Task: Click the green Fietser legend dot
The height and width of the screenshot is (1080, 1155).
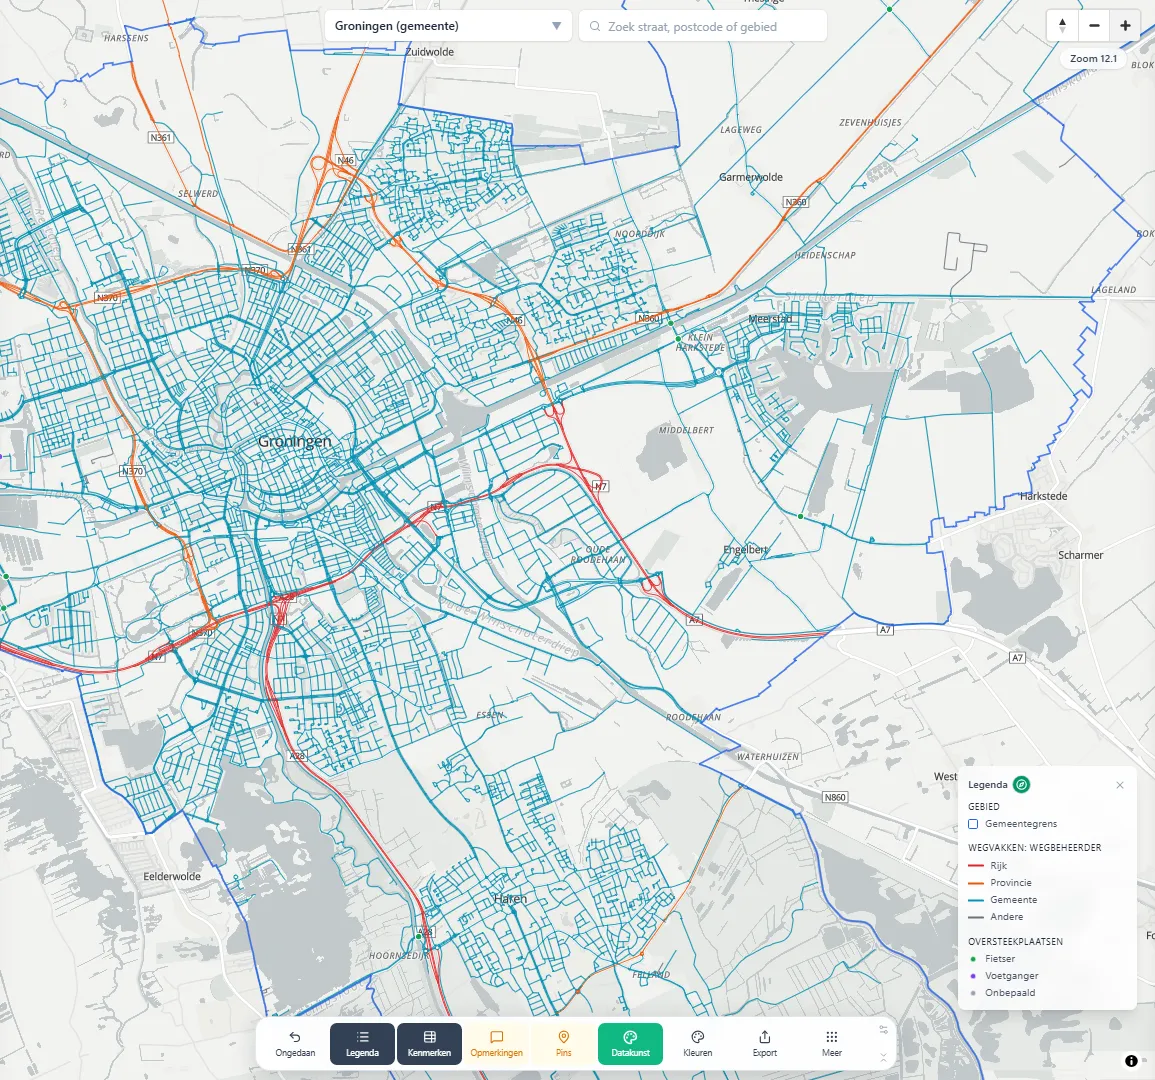Action: [x=973, y=959]
